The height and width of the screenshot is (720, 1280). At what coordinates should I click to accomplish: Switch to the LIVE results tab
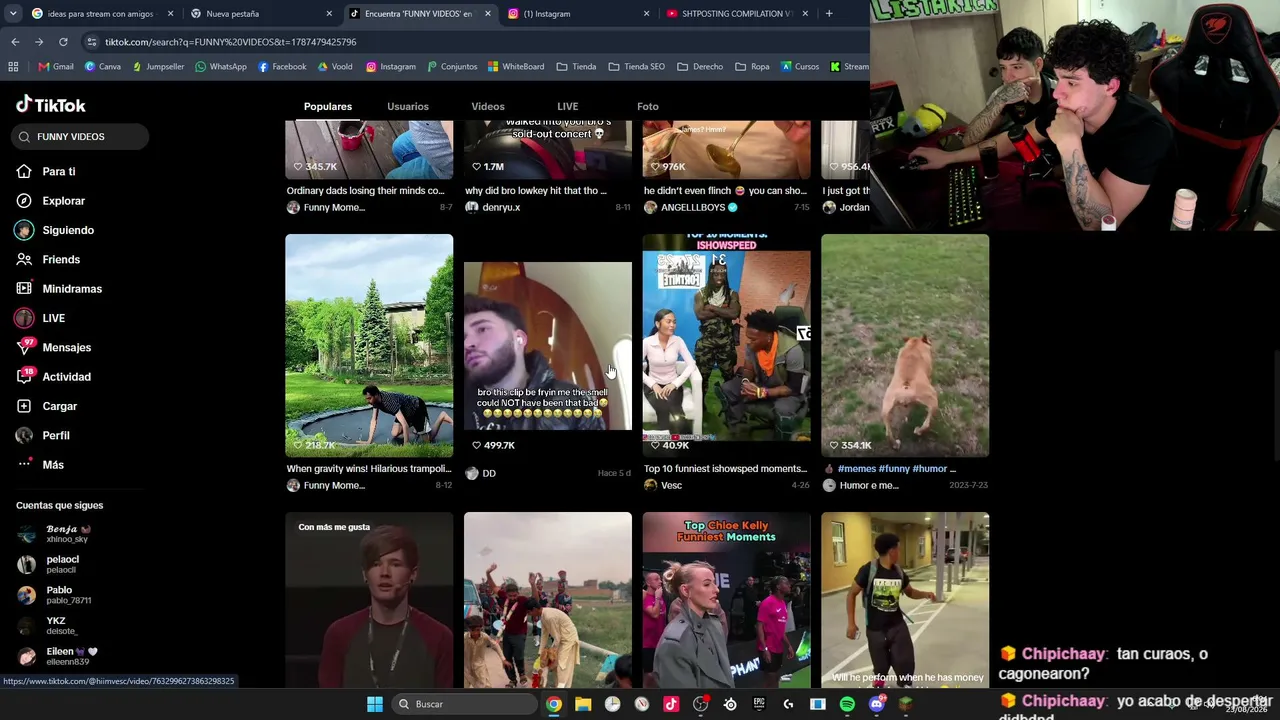point(568,106)
